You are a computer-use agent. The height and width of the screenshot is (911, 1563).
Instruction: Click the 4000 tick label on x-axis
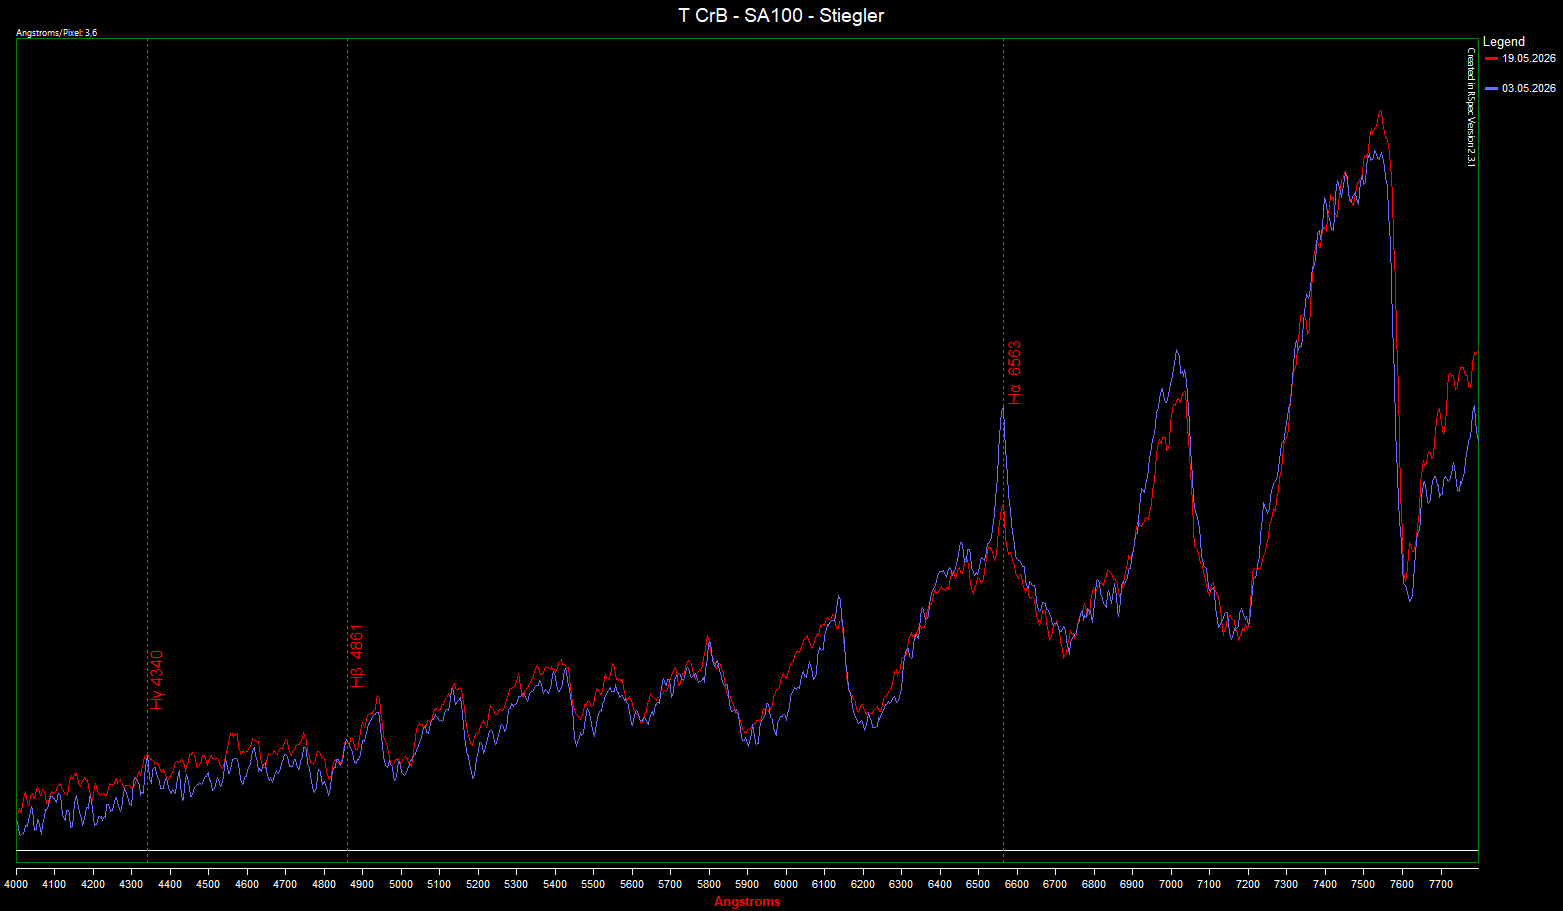tap(16, 884)
